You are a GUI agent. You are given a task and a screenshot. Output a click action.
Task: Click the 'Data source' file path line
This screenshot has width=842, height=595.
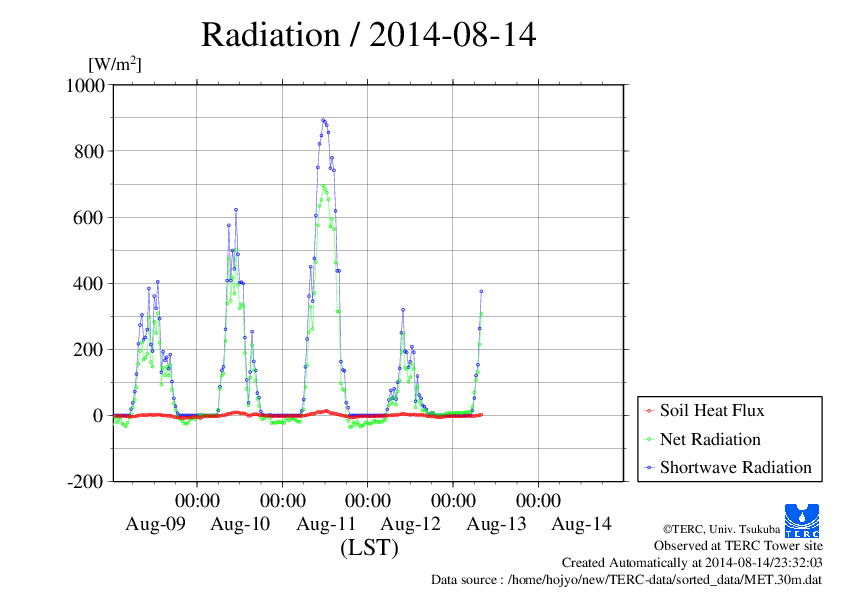pos(626,580)
